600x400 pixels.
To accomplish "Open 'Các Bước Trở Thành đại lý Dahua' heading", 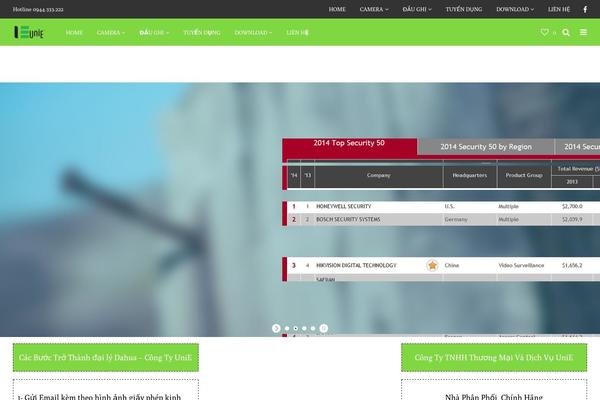I will coord(106,358).
